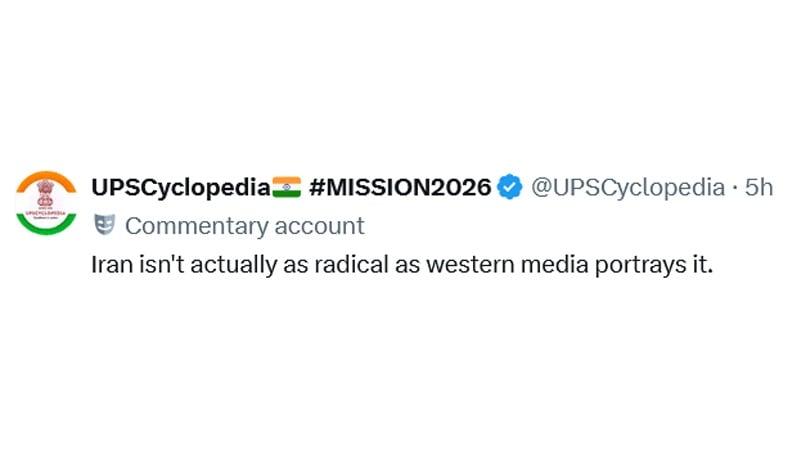800x450 pixels.
Task: Open the post via 5h timestamp
Action: pyautogui.click(x=759, y=186)
